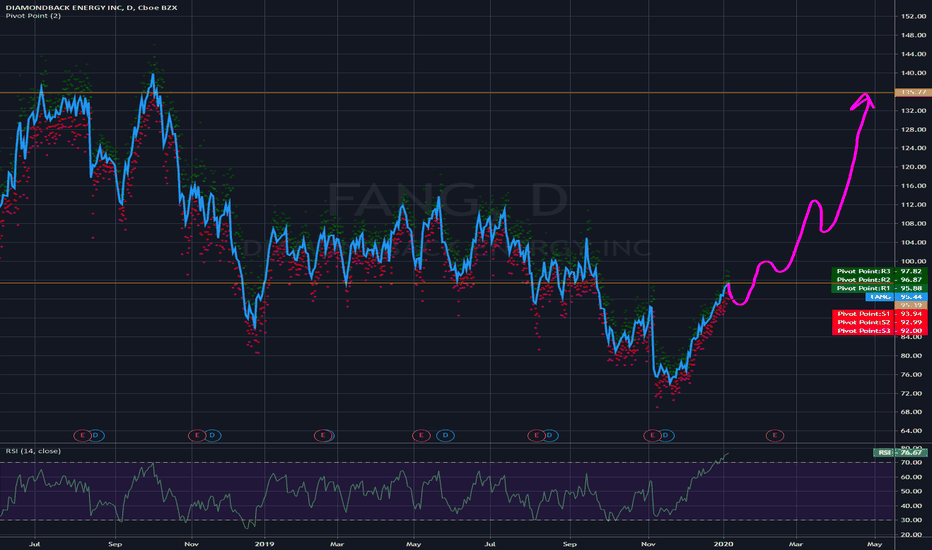
Task: Click the 148.00 price axis label
Action: [914, 35]
